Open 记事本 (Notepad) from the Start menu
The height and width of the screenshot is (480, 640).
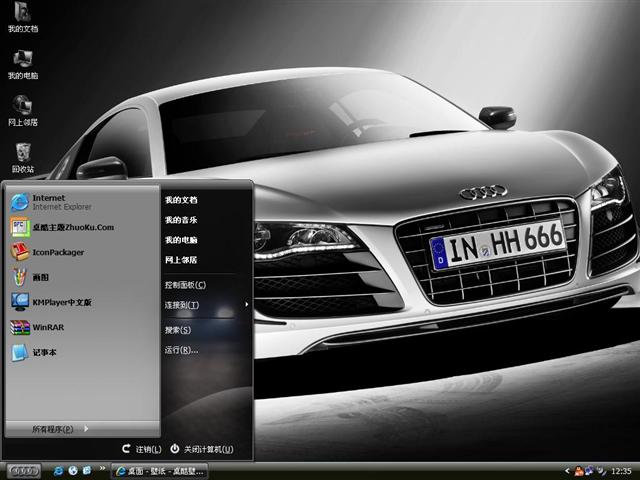tap(44, 352)
